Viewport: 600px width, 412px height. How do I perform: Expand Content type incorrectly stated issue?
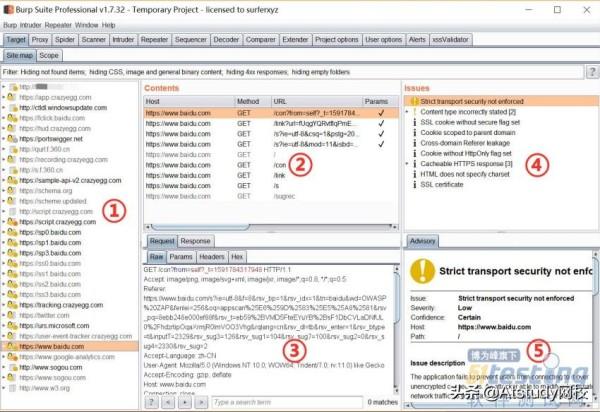click(x=407, y=112)
